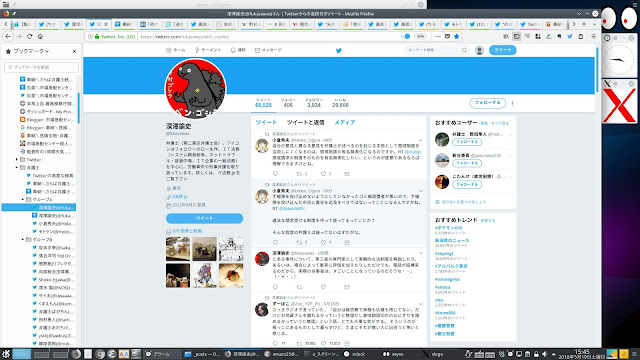Toggle the sidebar icon in Firefox toolbar
The image size is (640, 360).
[517, 36]
